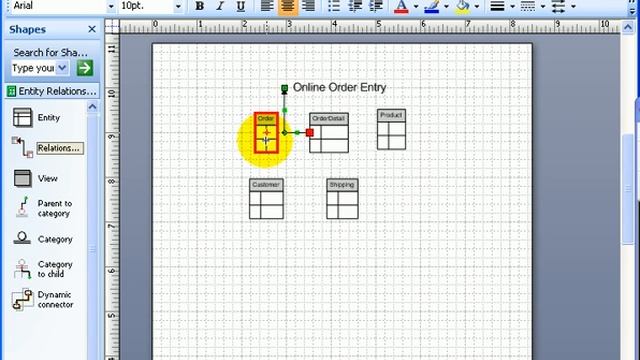Run shape search with green arrow
This screenshot has height=360, width=640.
(x=85, y=68)
